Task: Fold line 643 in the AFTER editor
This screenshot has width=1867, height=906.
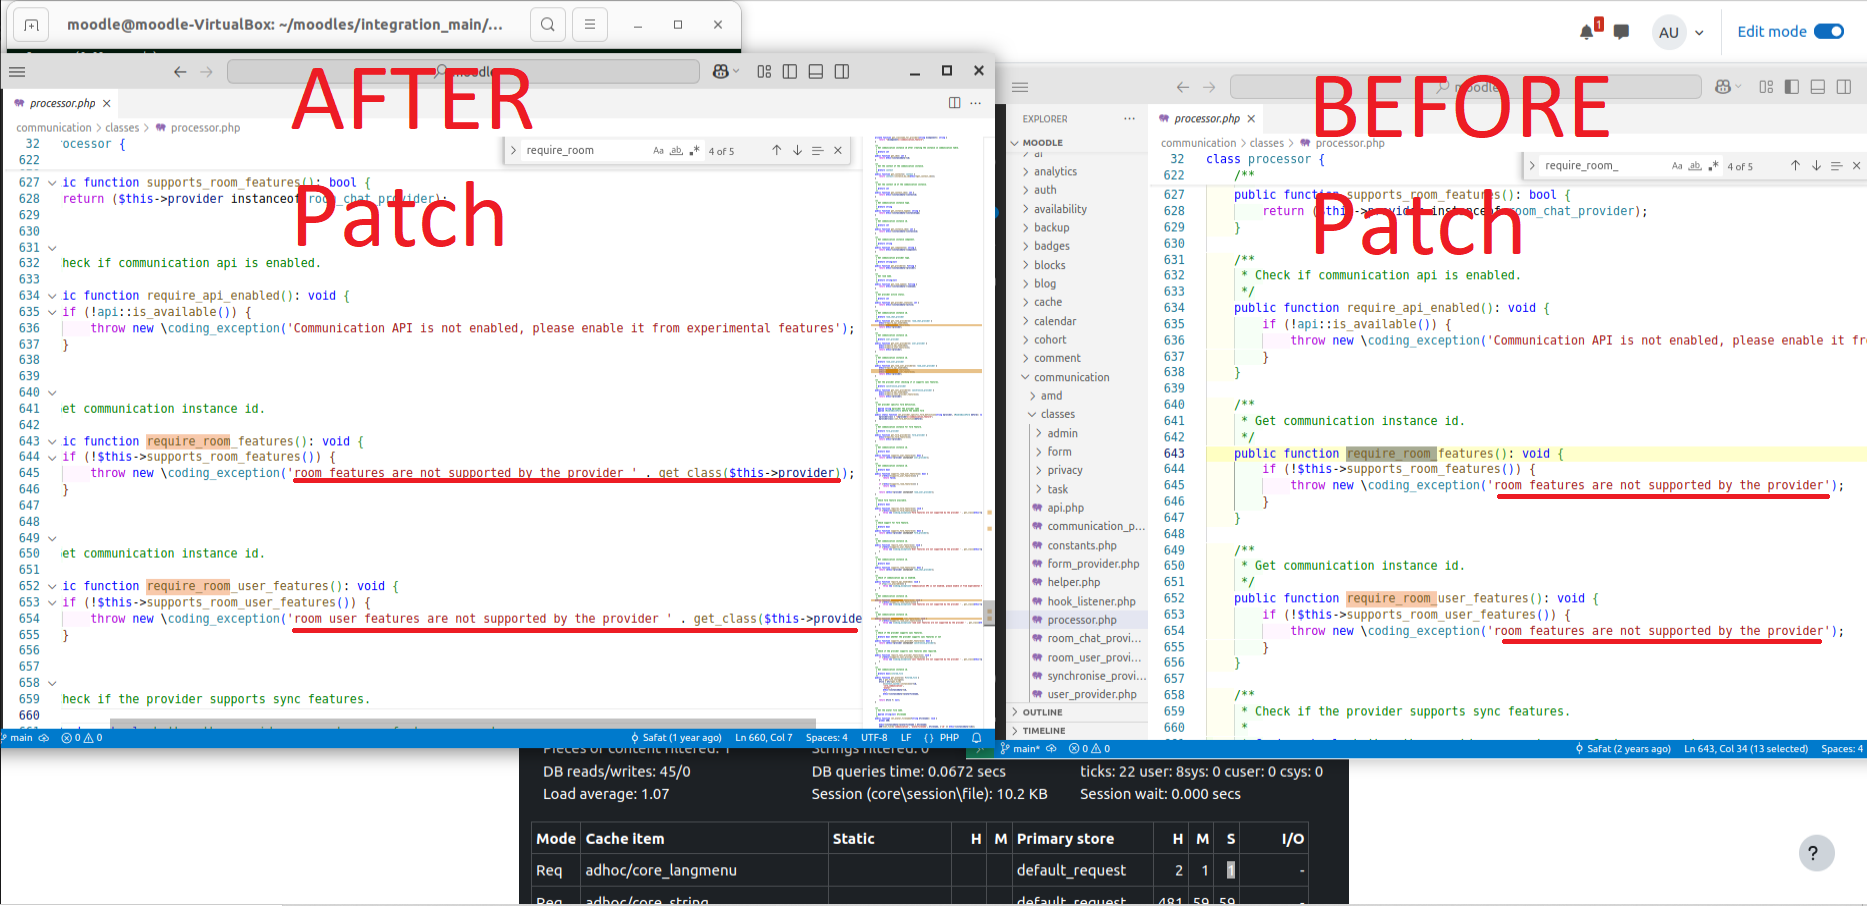Action: tap(52, 441)
